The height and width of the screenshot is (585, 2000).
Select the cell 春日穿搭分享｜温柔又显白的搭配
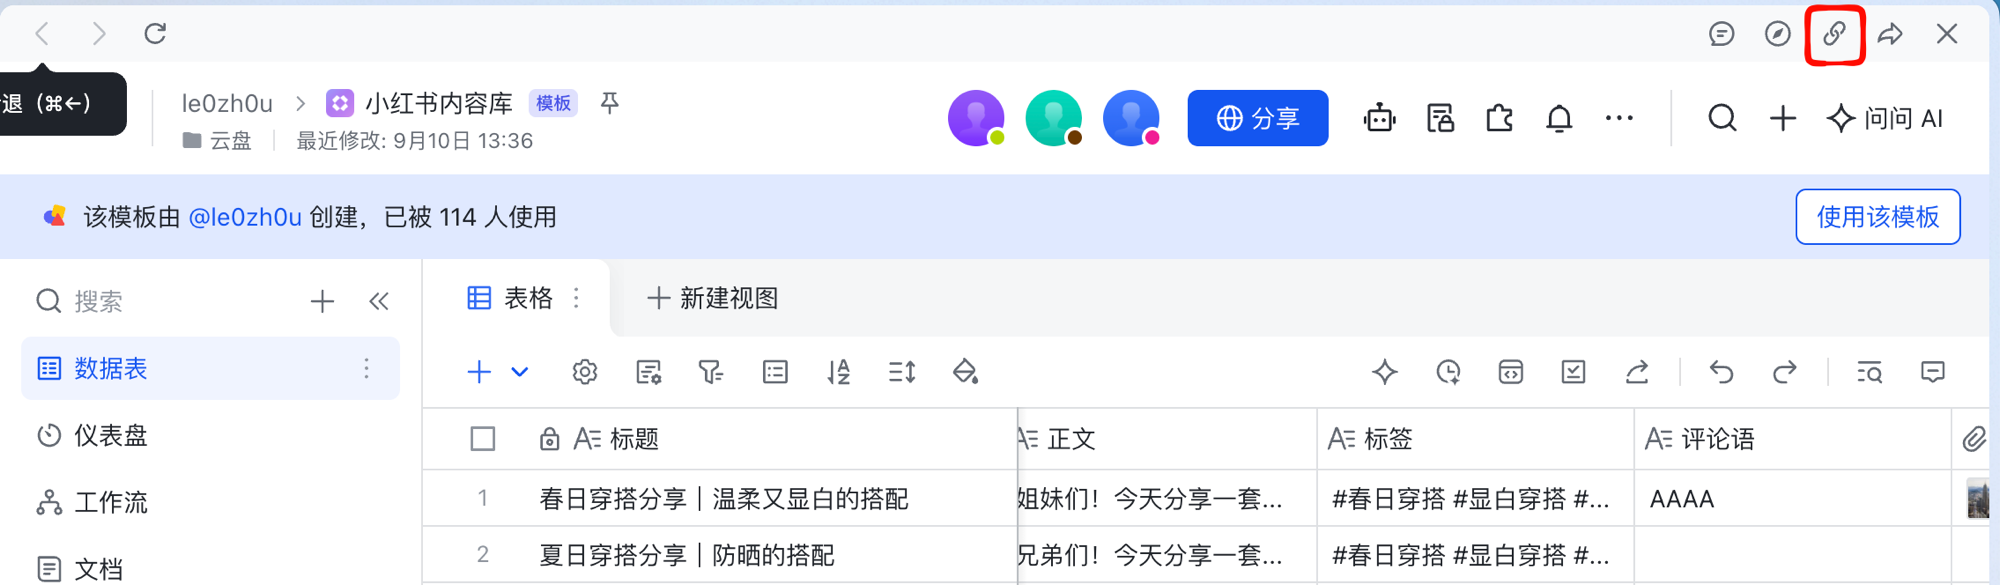[724, 499]
